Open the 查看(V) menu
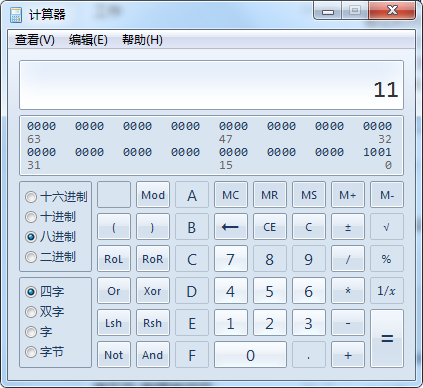This screenshot has height=388, width=423. click(35, 40)
